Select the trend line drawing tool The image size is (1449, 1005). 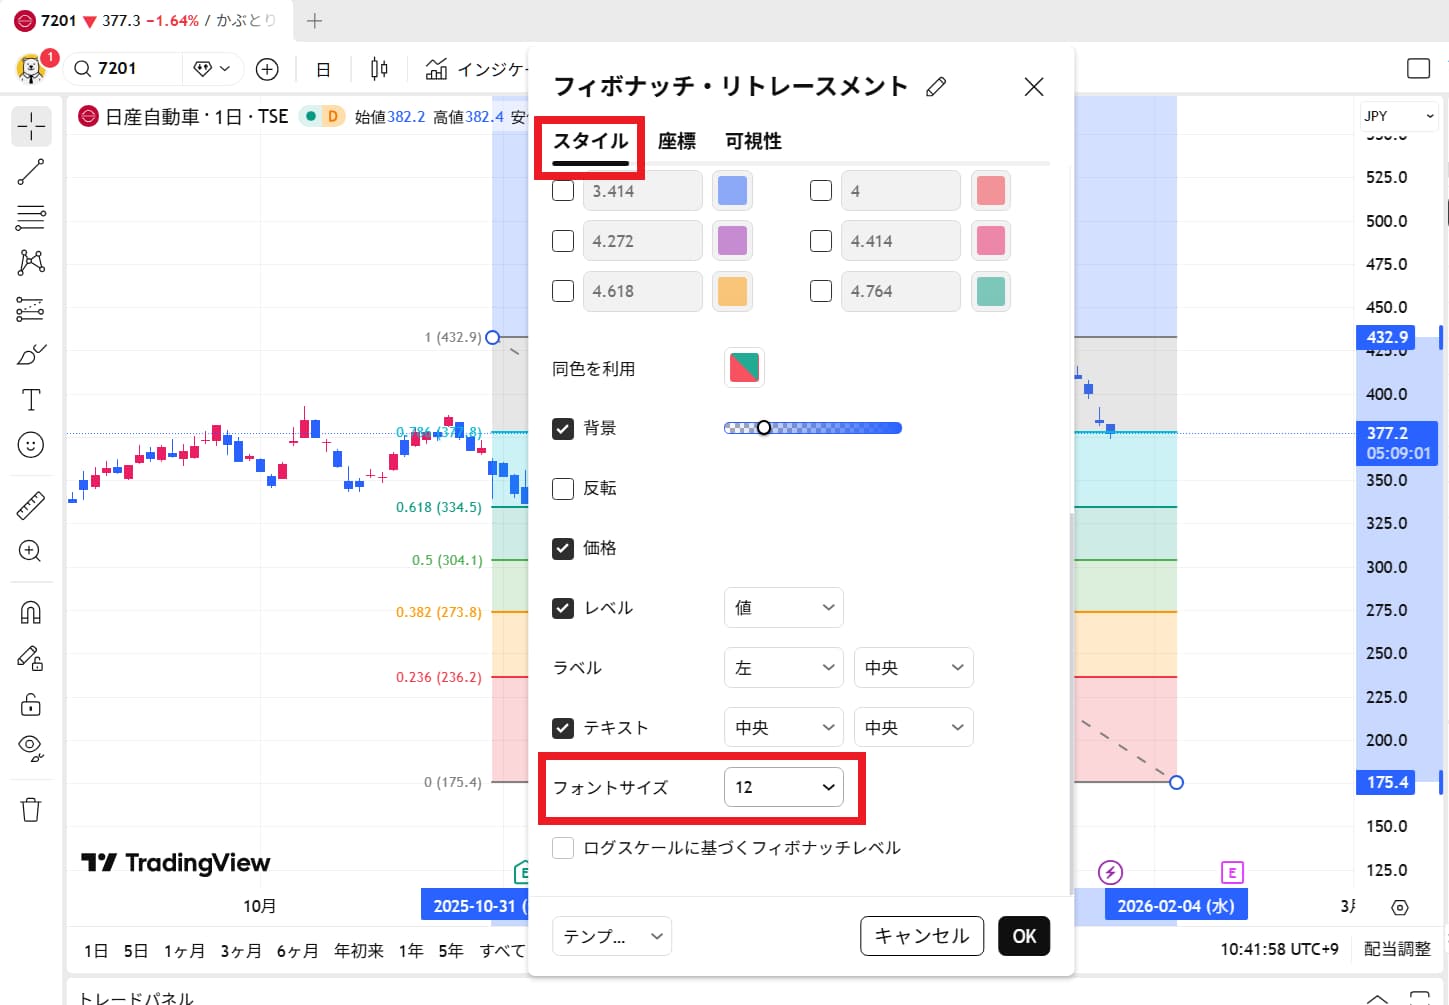click(x=31, y=171)
